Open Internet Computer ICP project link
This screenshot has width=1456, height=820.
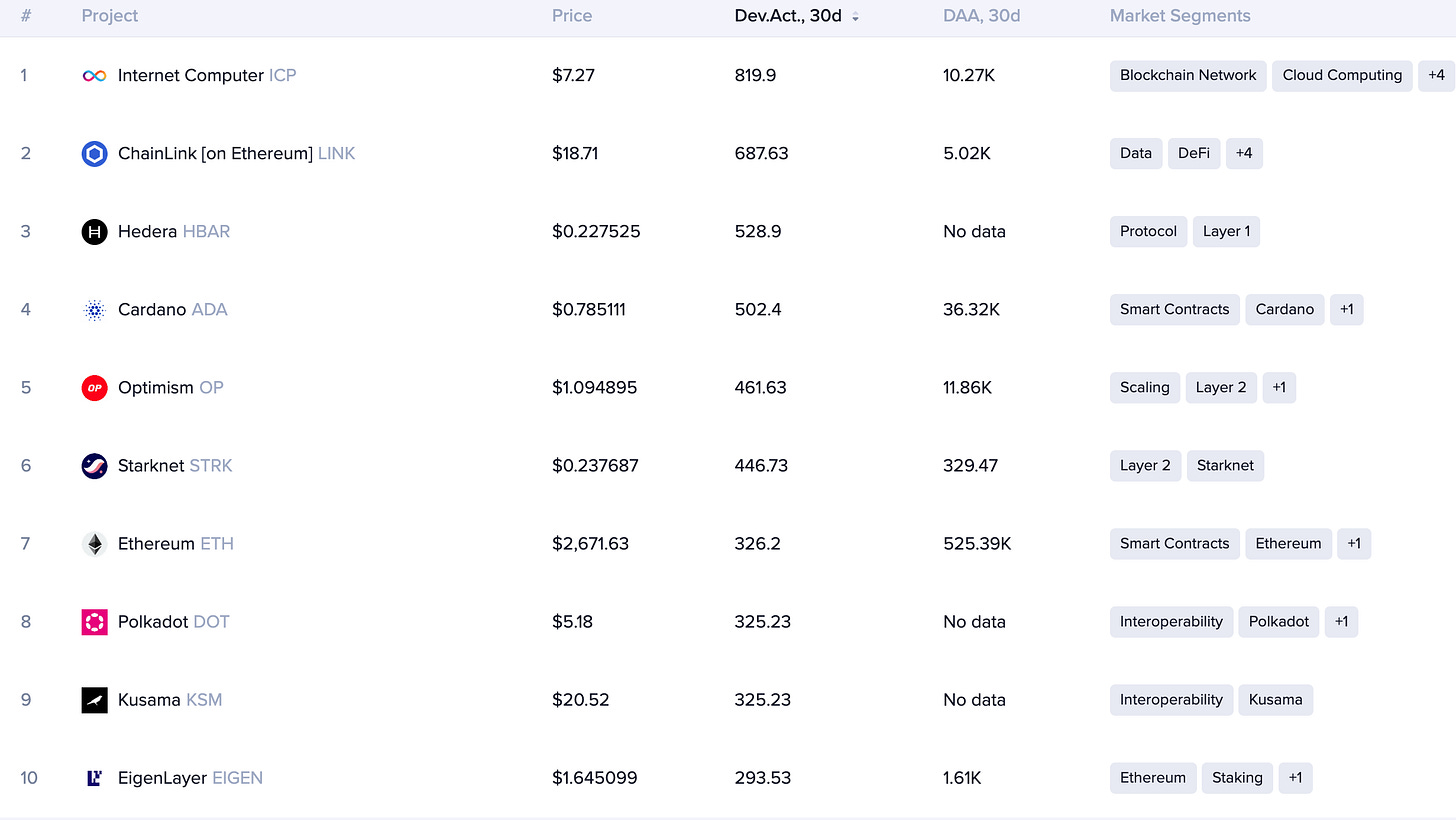coord(207,76)
